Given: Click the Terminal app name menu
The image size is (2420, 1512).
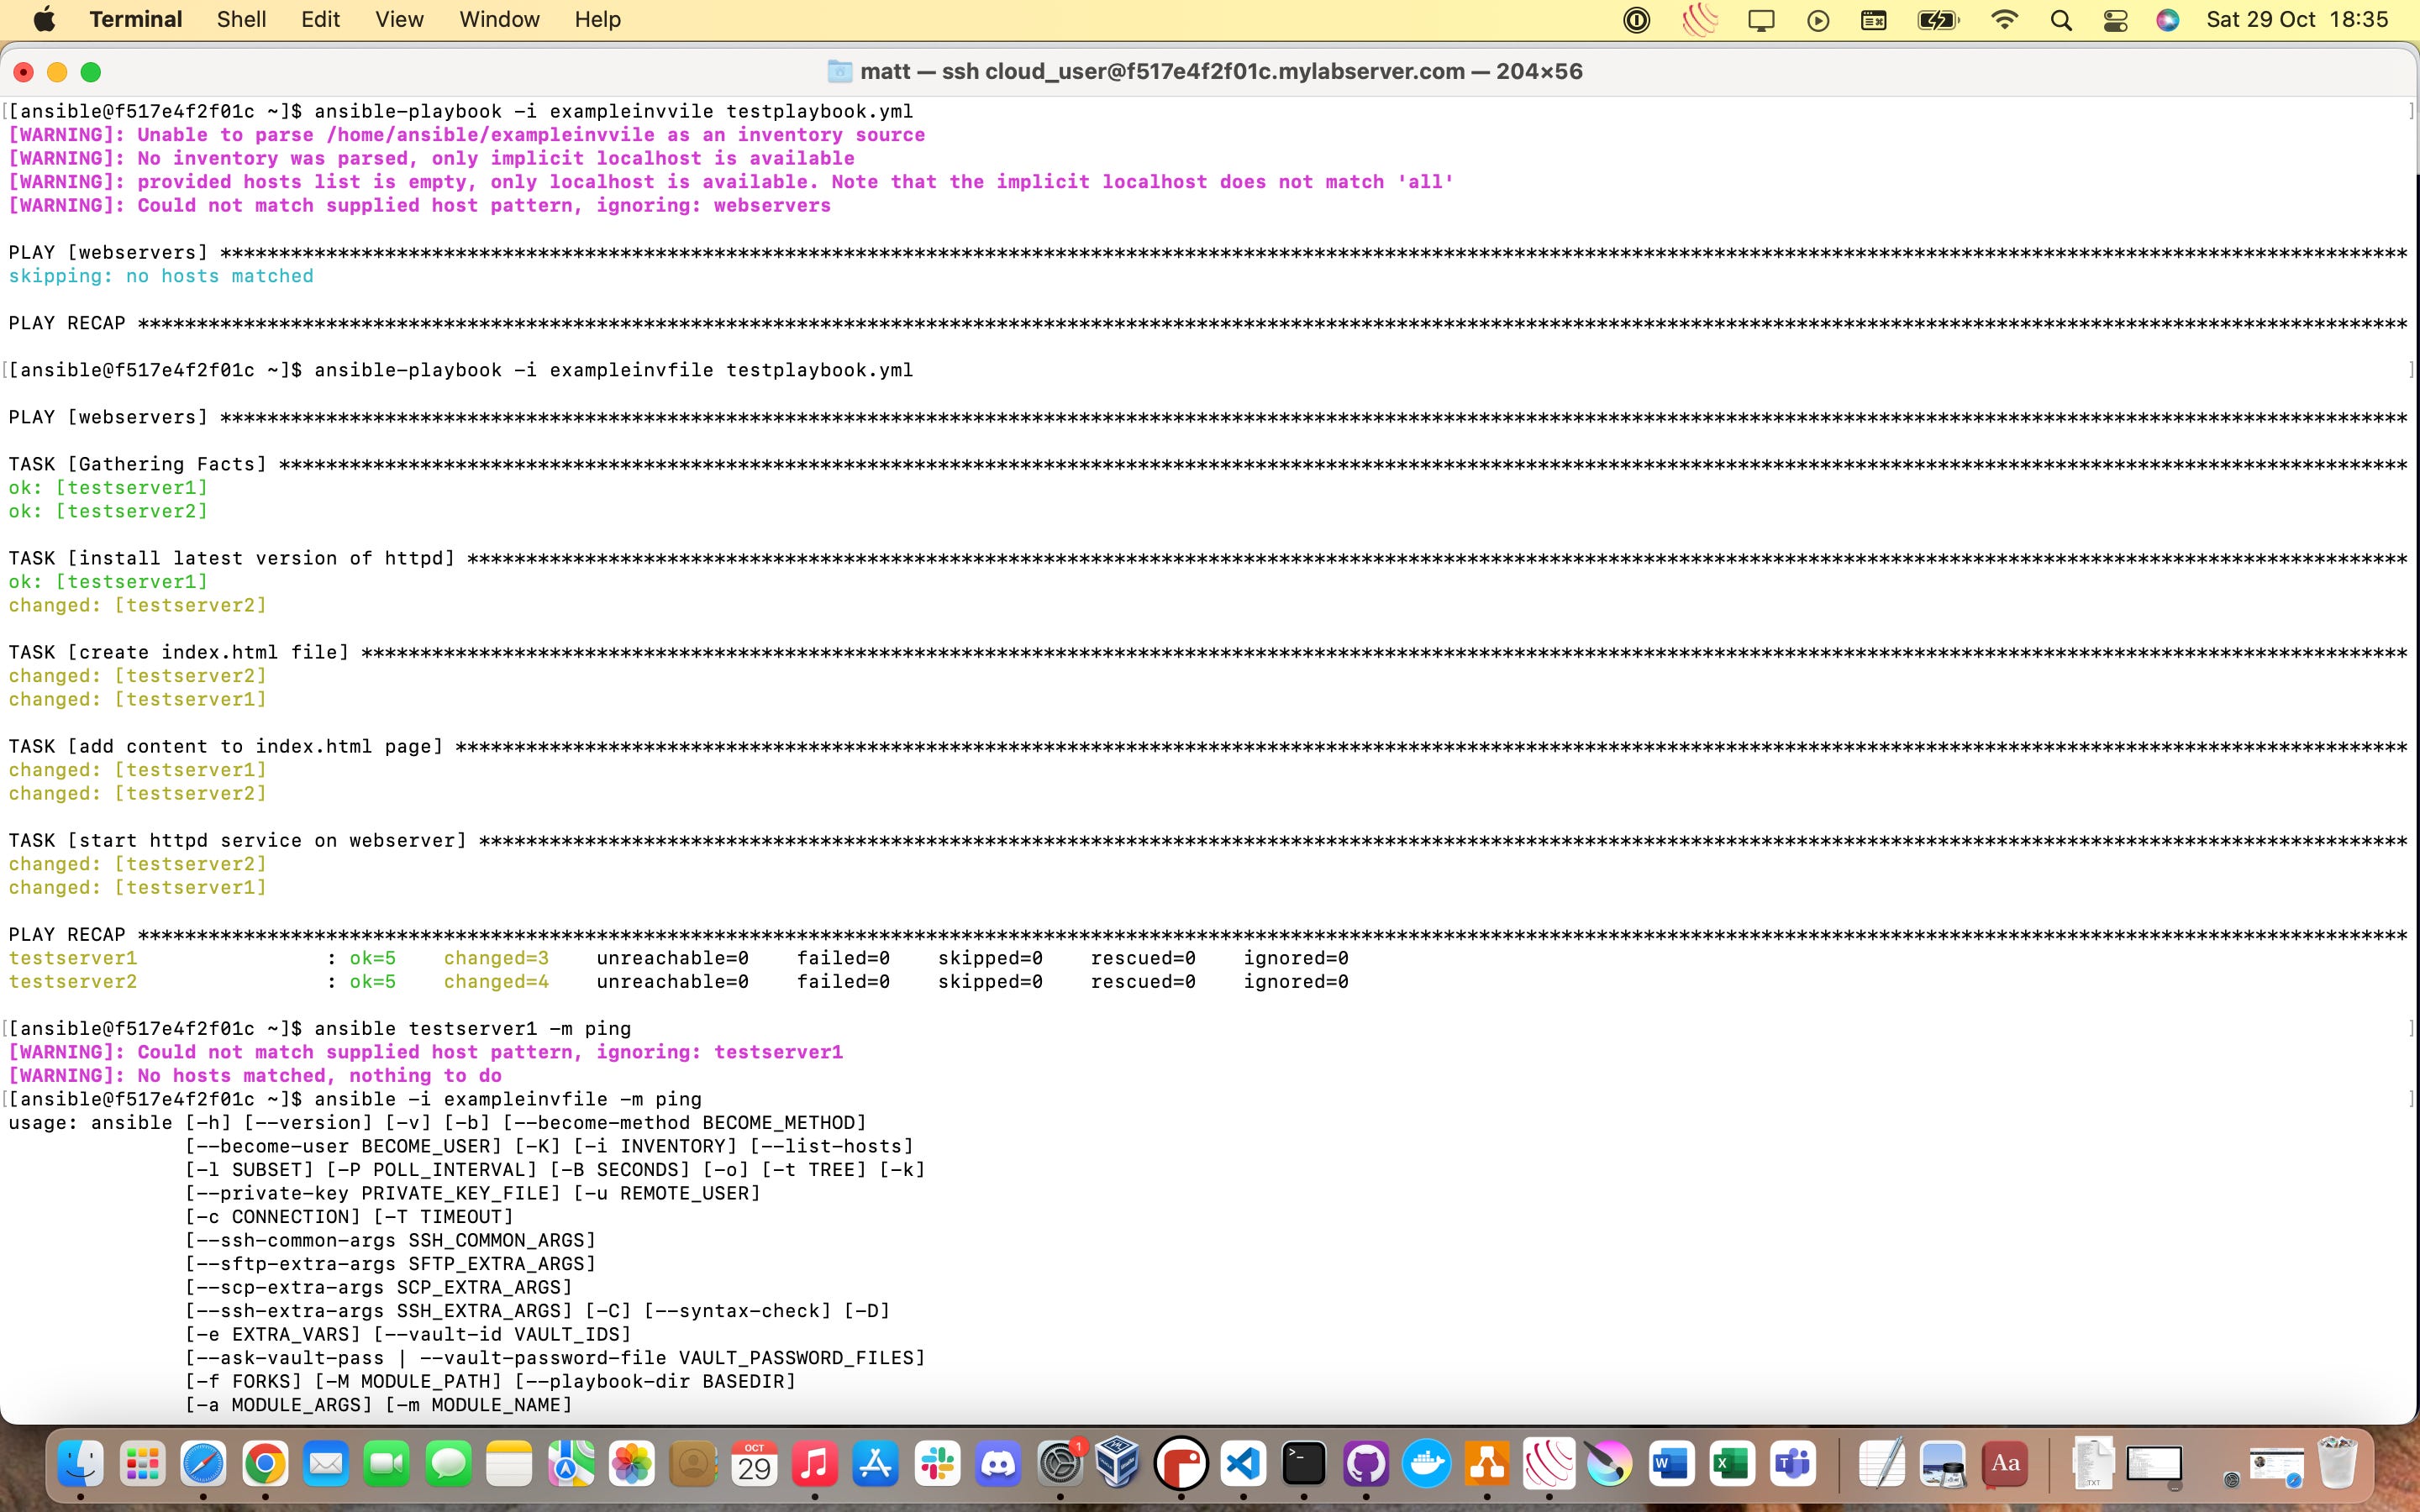Looking at the screenshot, I should coord(135,19).
